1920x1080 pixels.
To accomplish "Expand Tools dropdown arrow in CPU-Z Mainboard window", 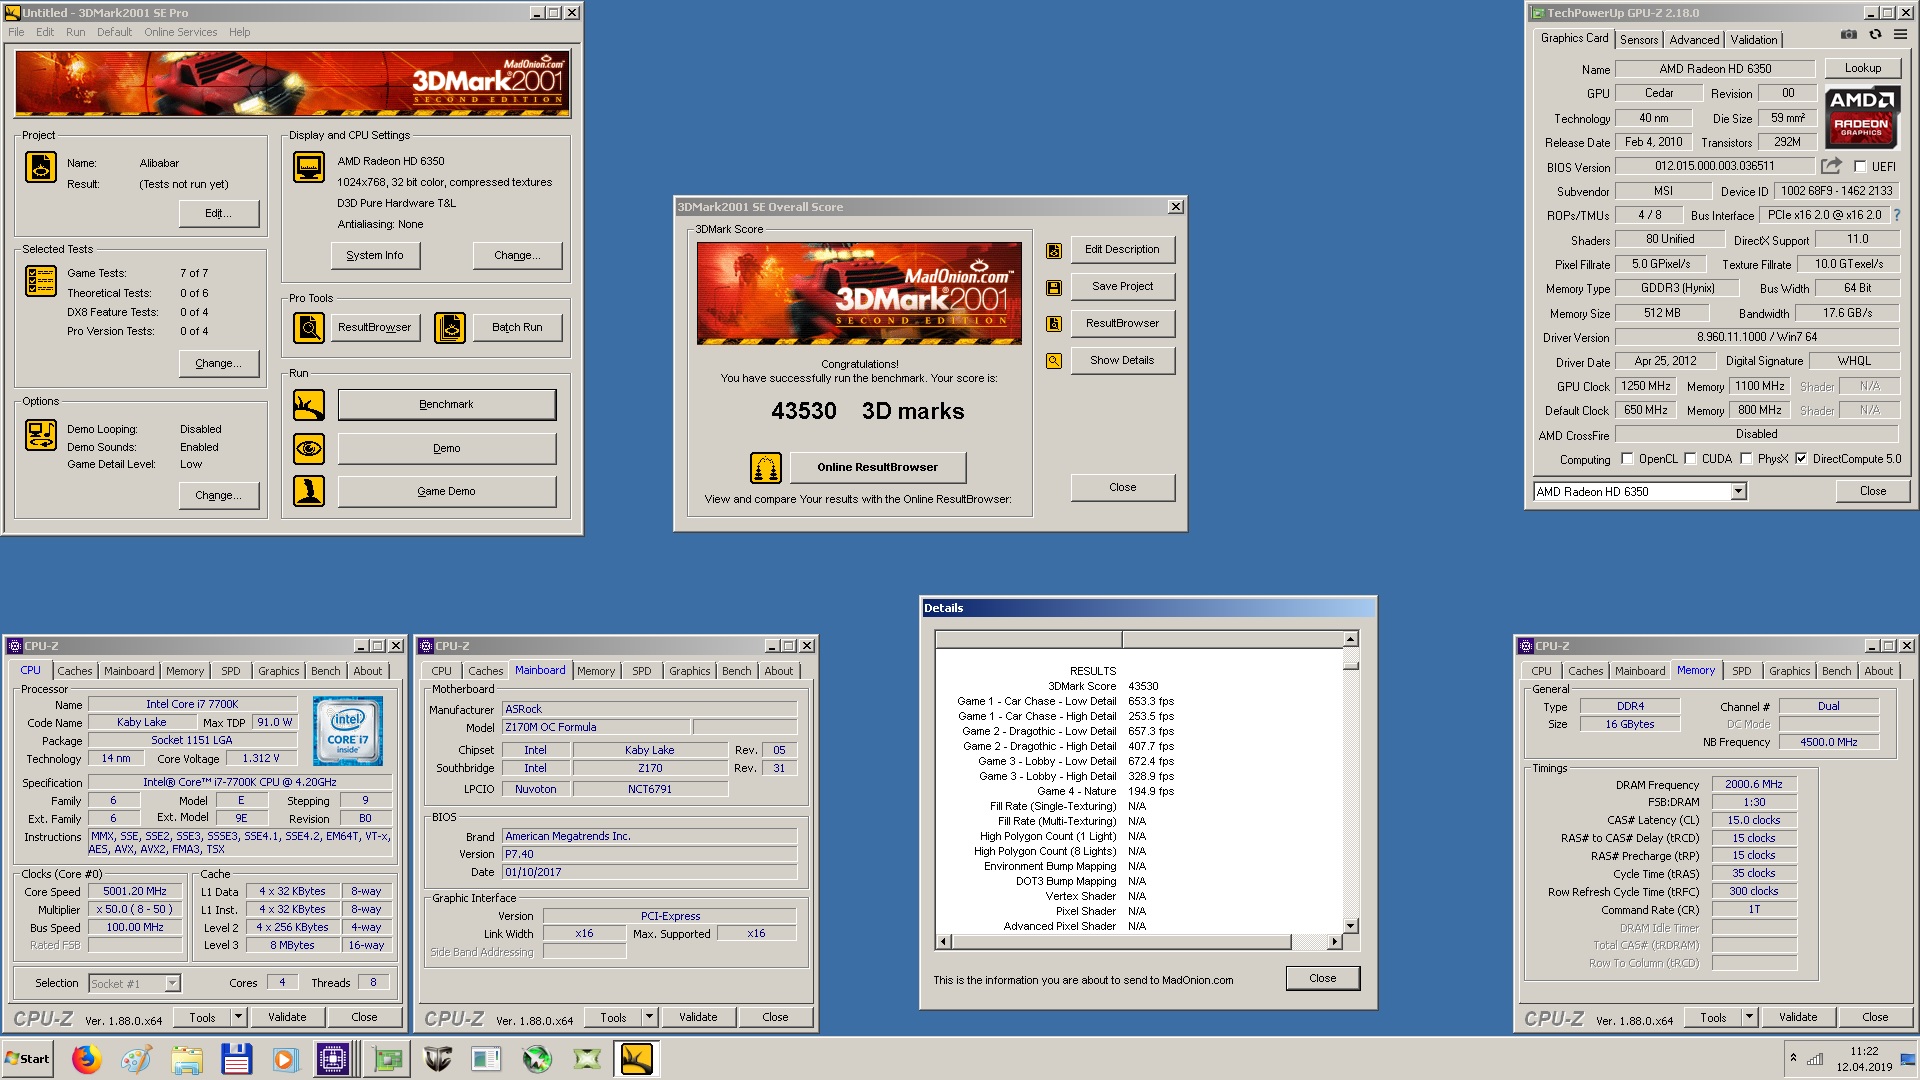I will click(x=649, y=1017).
